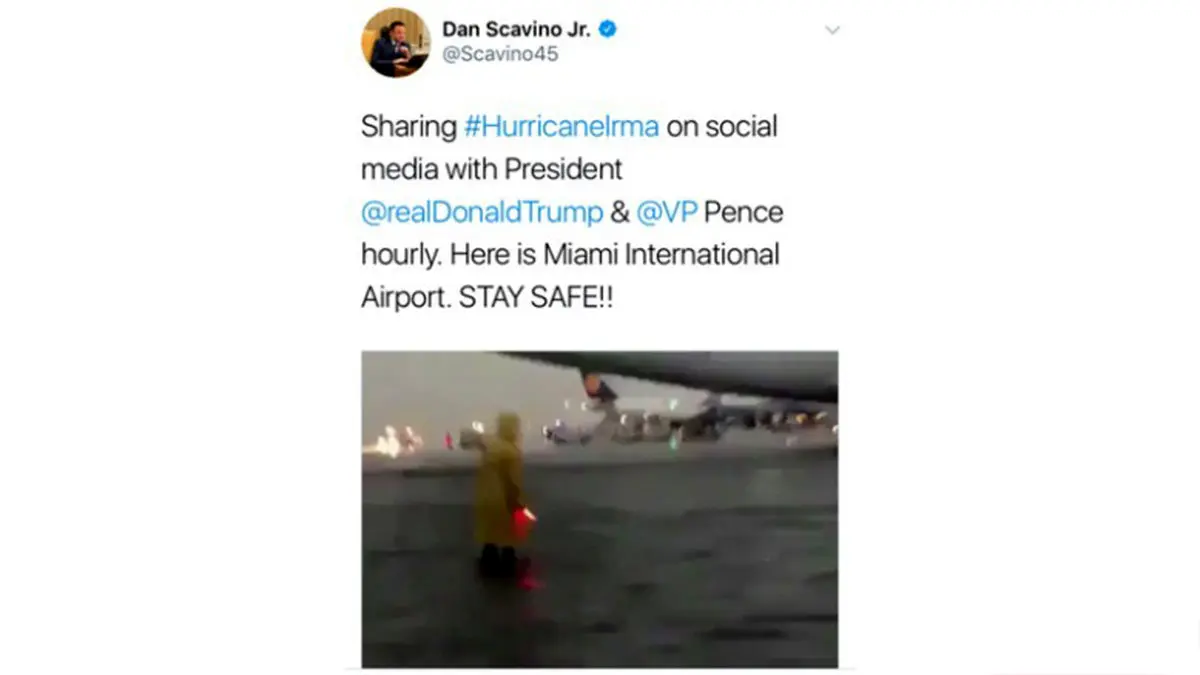The image size is (1200, 675).
Task: Click the word Sharing in tweet
Action: pyautogui.click(x=409, y=128)
